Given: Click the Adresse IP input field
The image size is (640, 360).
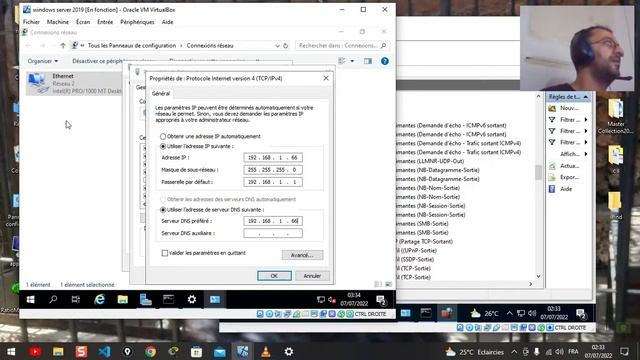Looking at the screenshot, I should click(273, 158).
